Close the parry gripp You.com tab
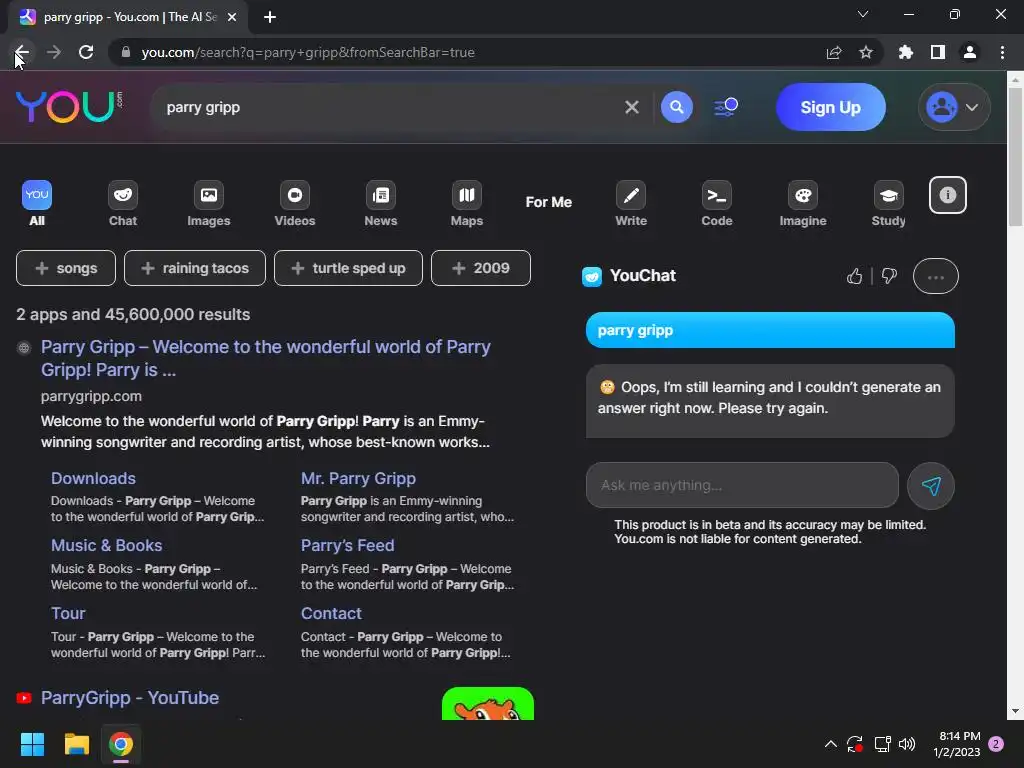Viewport: 1024px width, 768px height. pyautogui.click(x=232, y=17)
